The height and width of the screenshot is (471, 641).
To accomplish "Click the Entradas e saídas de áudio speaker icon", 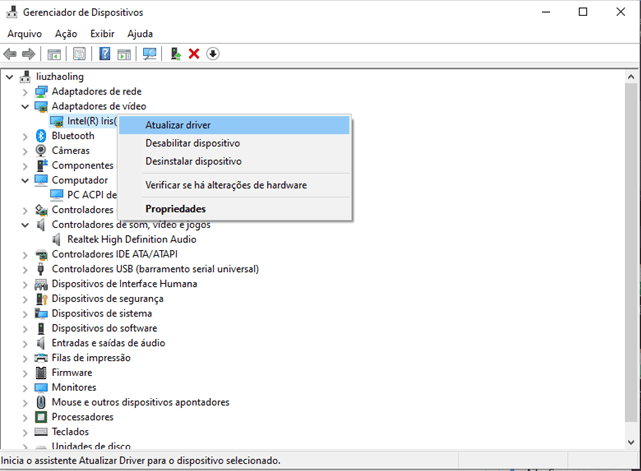I will (x=40, y=343).
